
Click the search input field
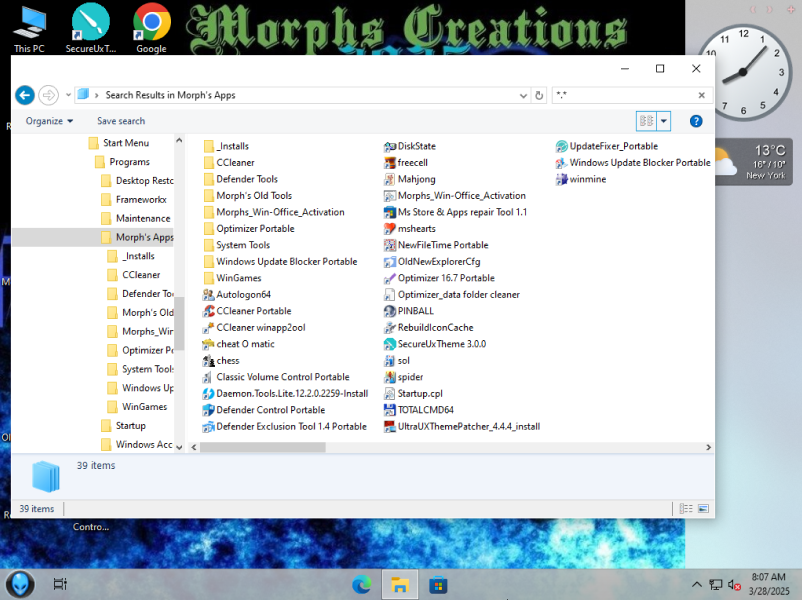[624, 95]
